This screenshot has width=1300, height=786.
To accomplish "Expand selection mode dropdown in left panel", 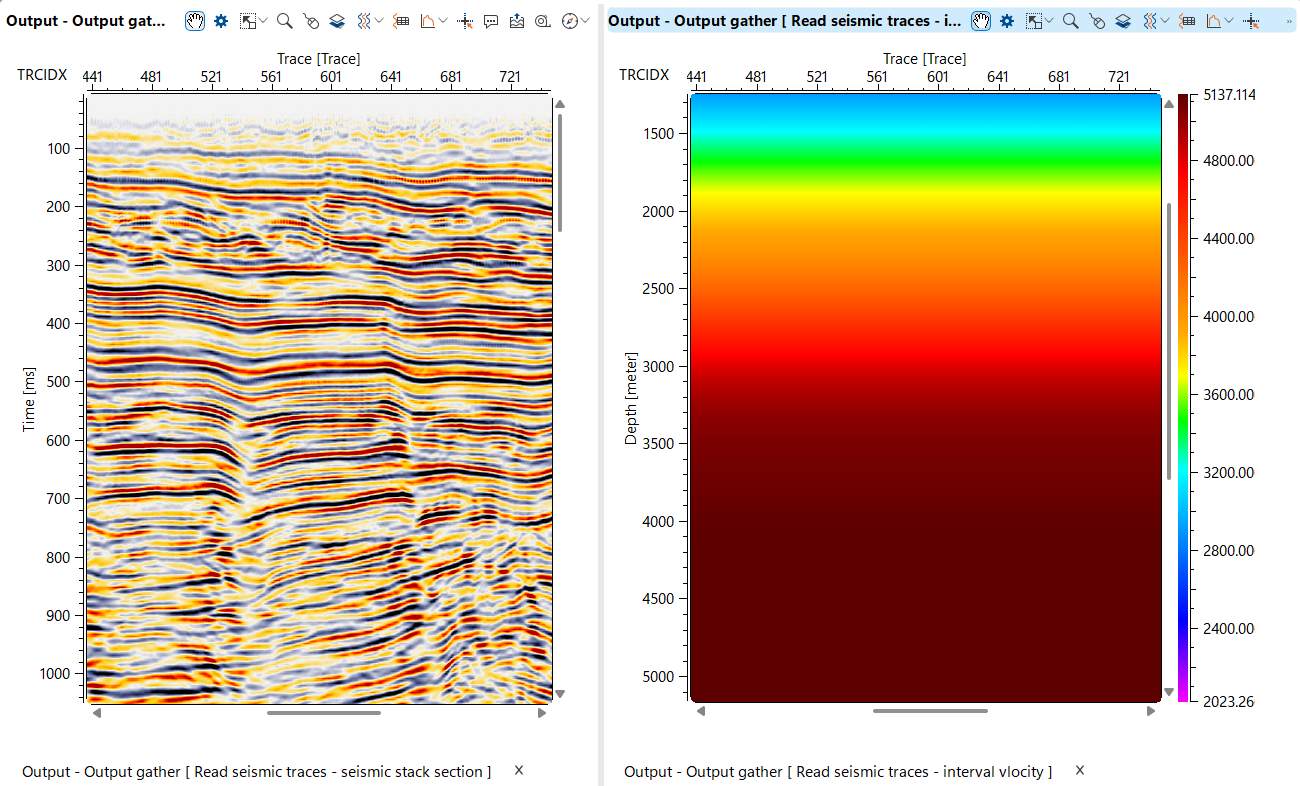I will 263,20.
